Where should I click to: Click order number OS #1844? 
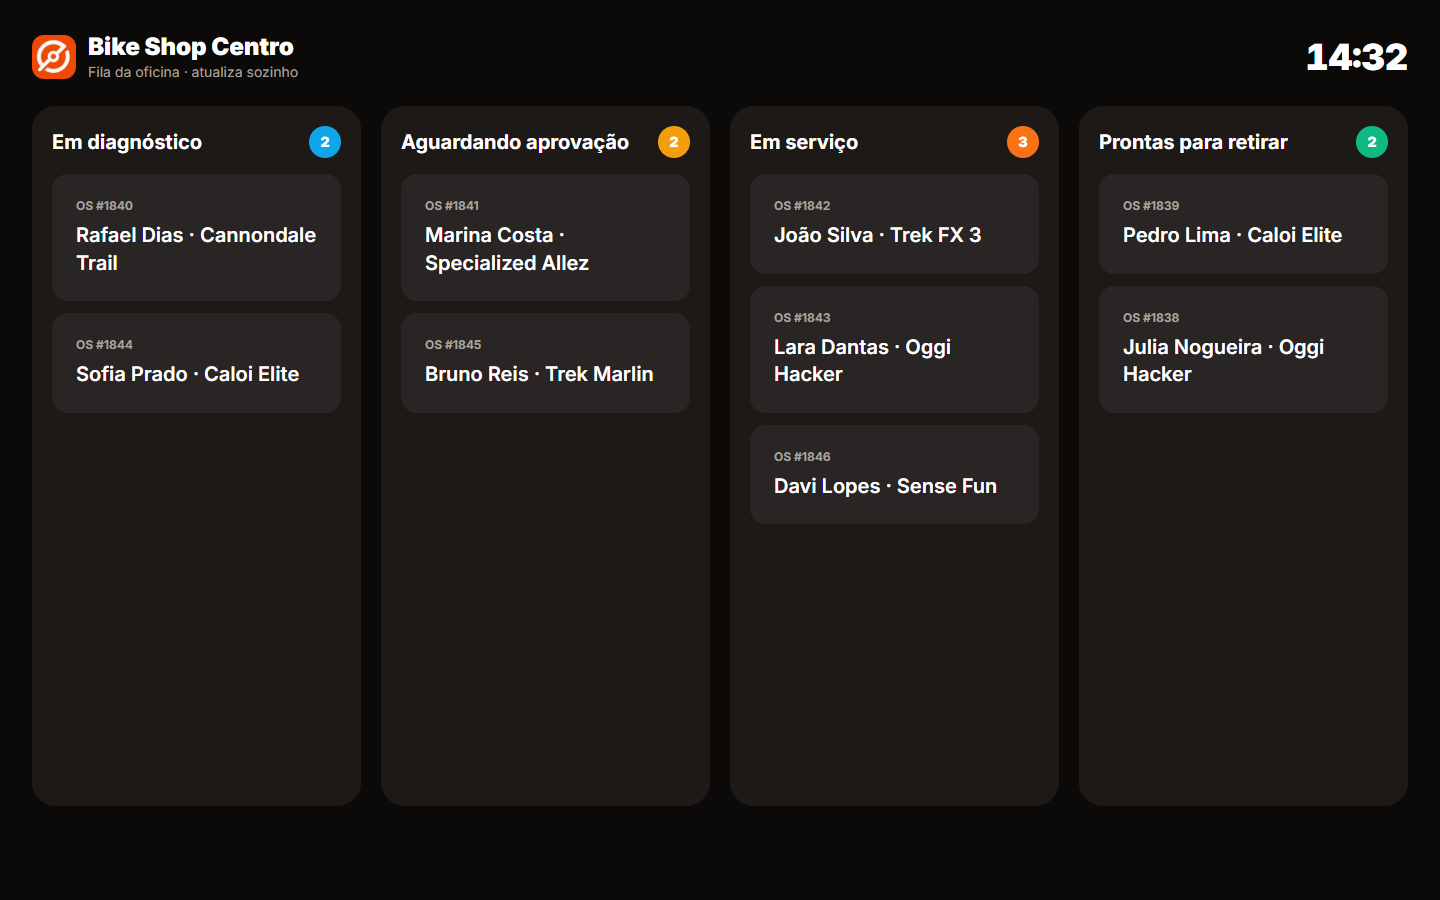104,345
